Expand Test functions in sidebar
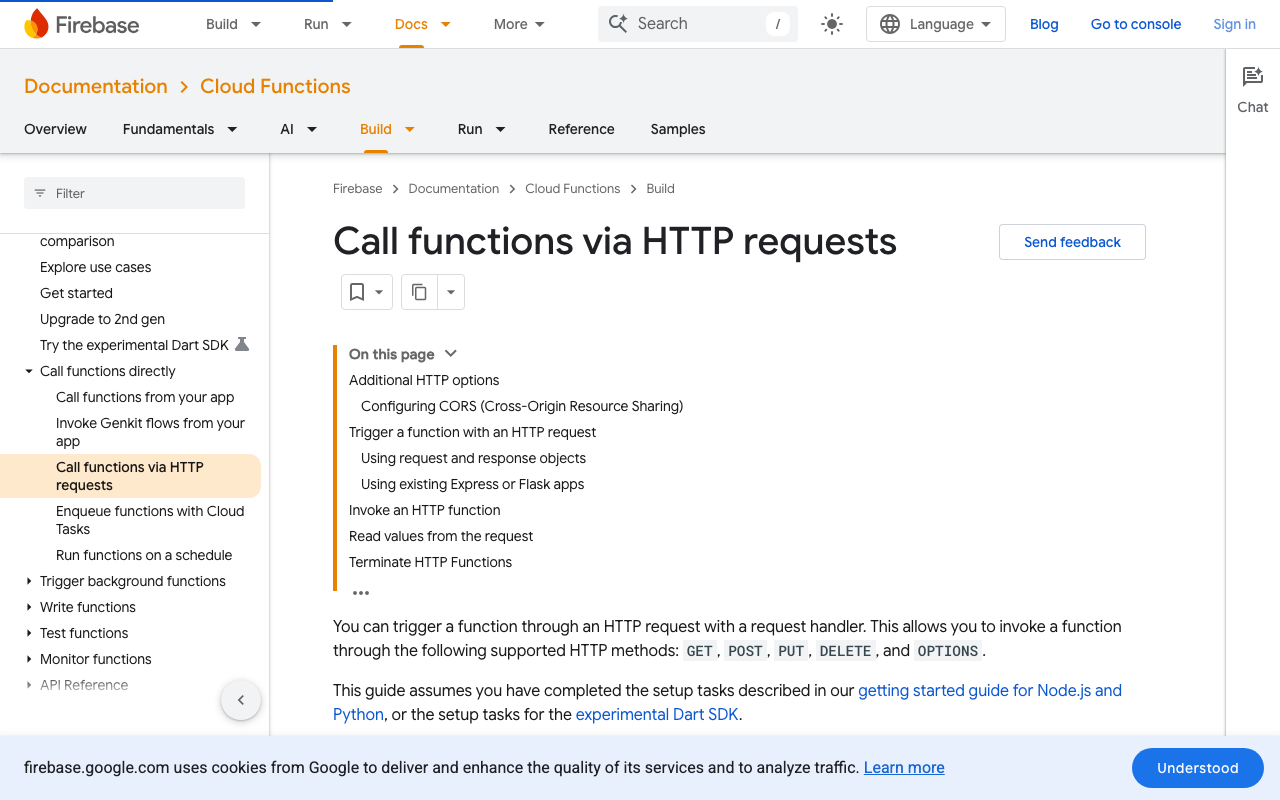This screenshot has height=800, width=1280. click(x=29, y=633)
